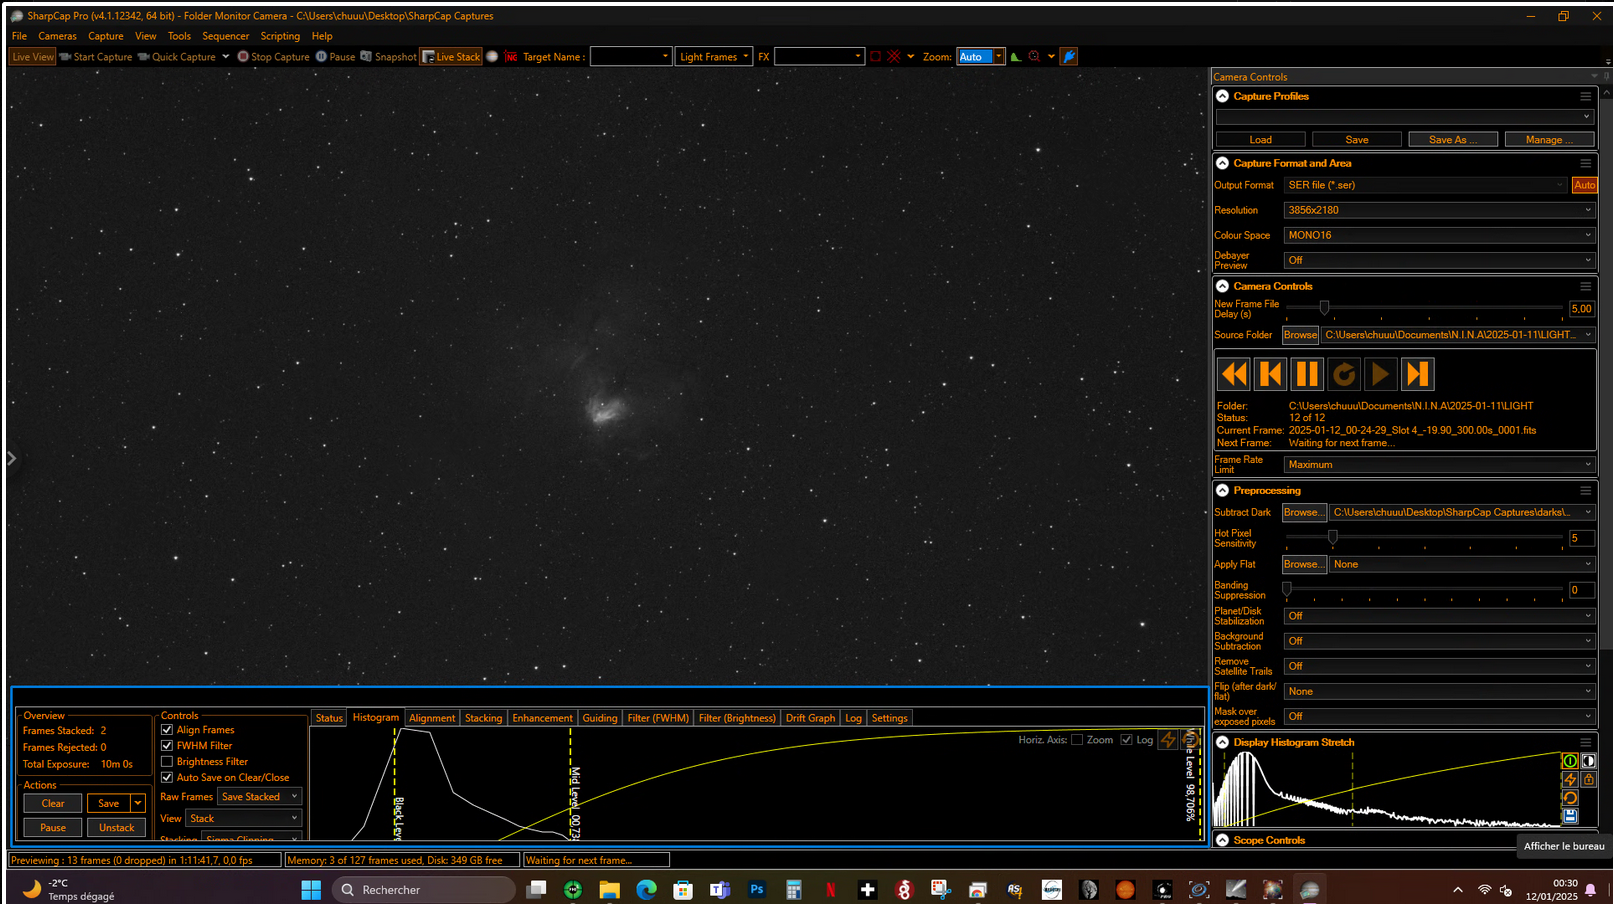
Task: Toggle Auto Save on Clear/Close checkbox
Action: point(167,778)
